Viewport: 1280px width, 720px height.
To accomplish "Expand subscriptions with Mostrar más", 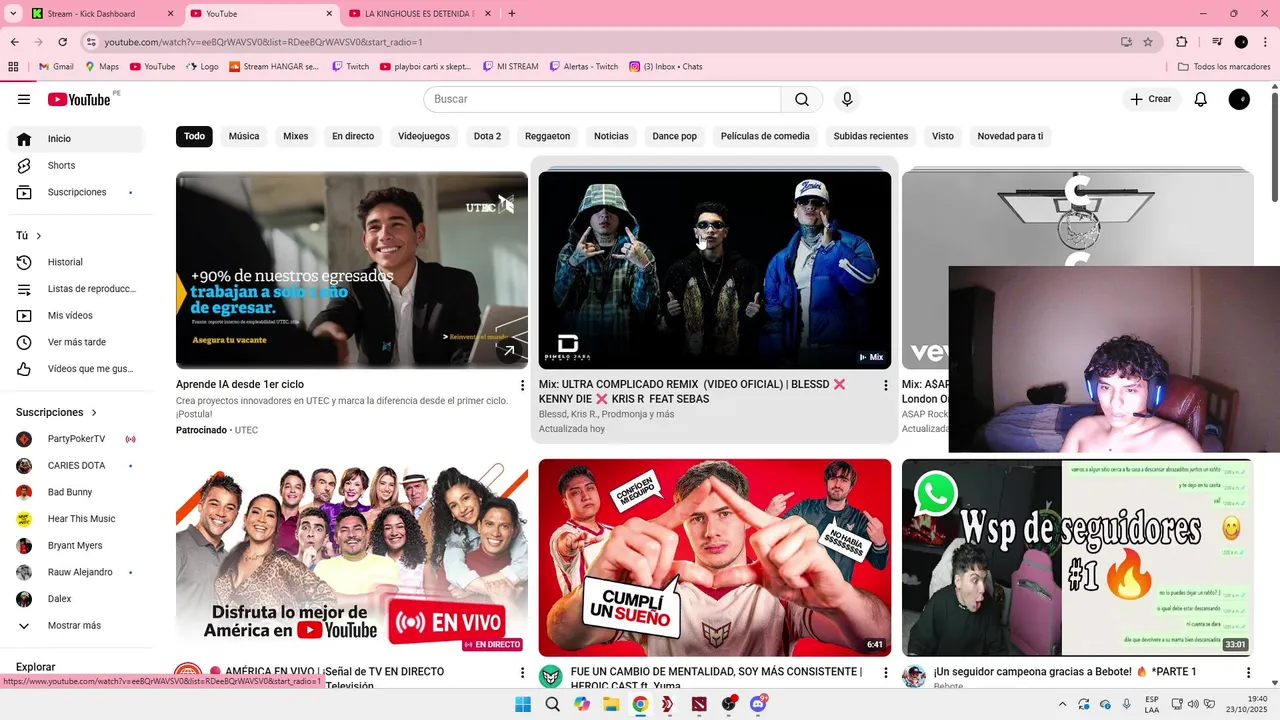I will tap(76, 626).
